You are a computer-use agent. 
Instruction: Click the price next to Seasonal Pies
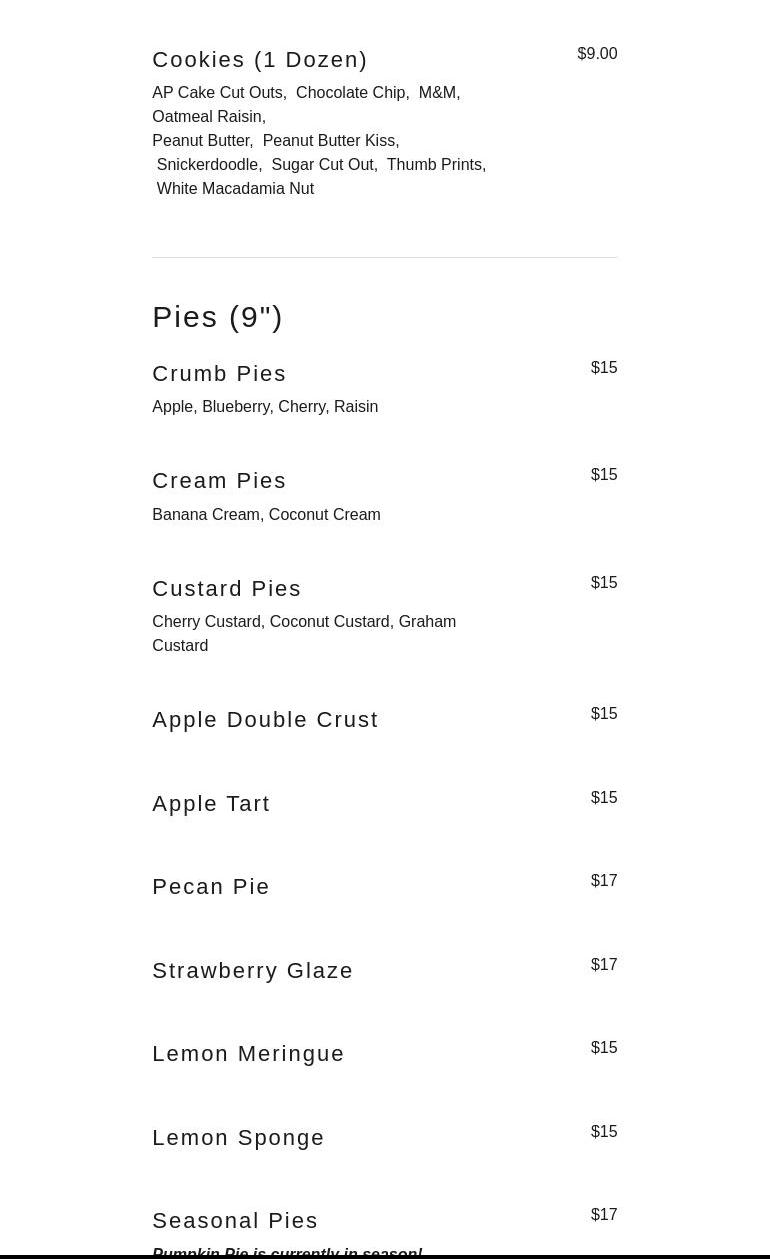pos(604,1215)
